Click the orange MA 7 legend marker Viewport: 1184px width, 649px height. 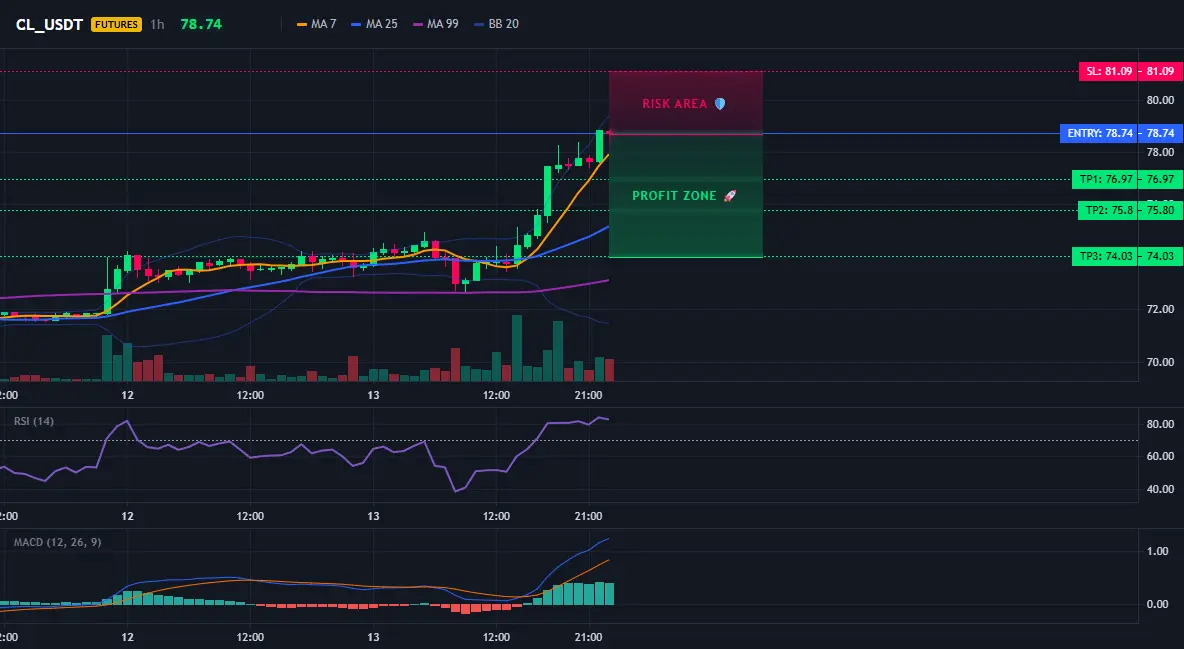click(x=302, y=24)
